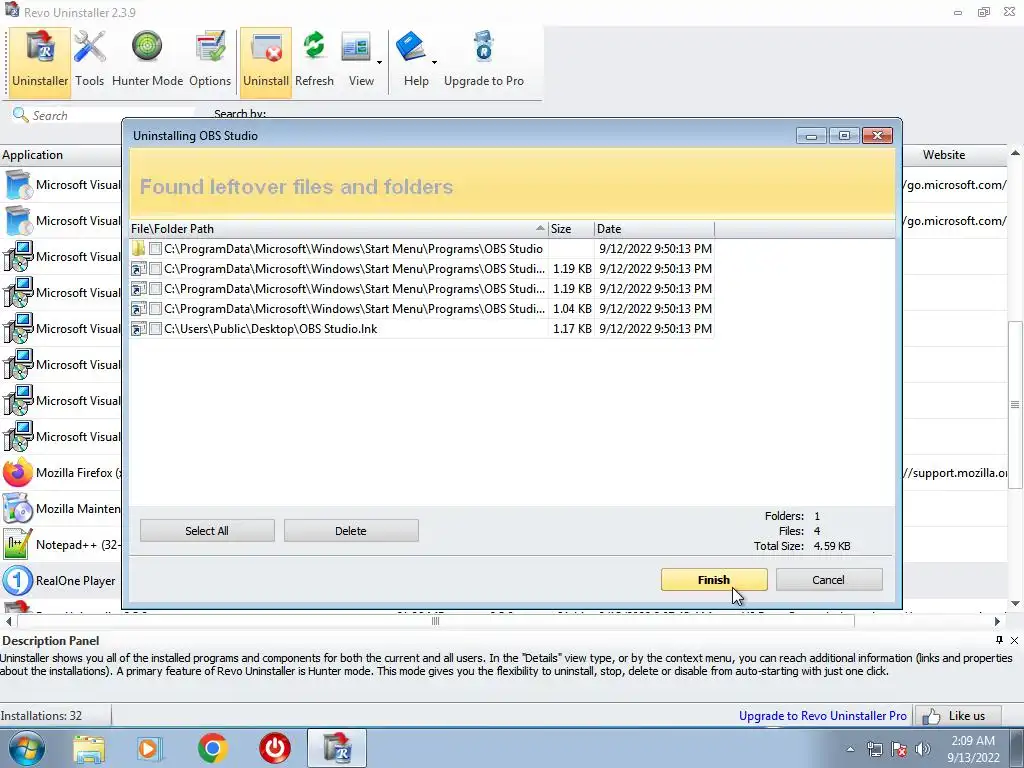The width and height of the screenshot is (1024, 768).
Task: Click the network tray icon
Action: (874, 750)
